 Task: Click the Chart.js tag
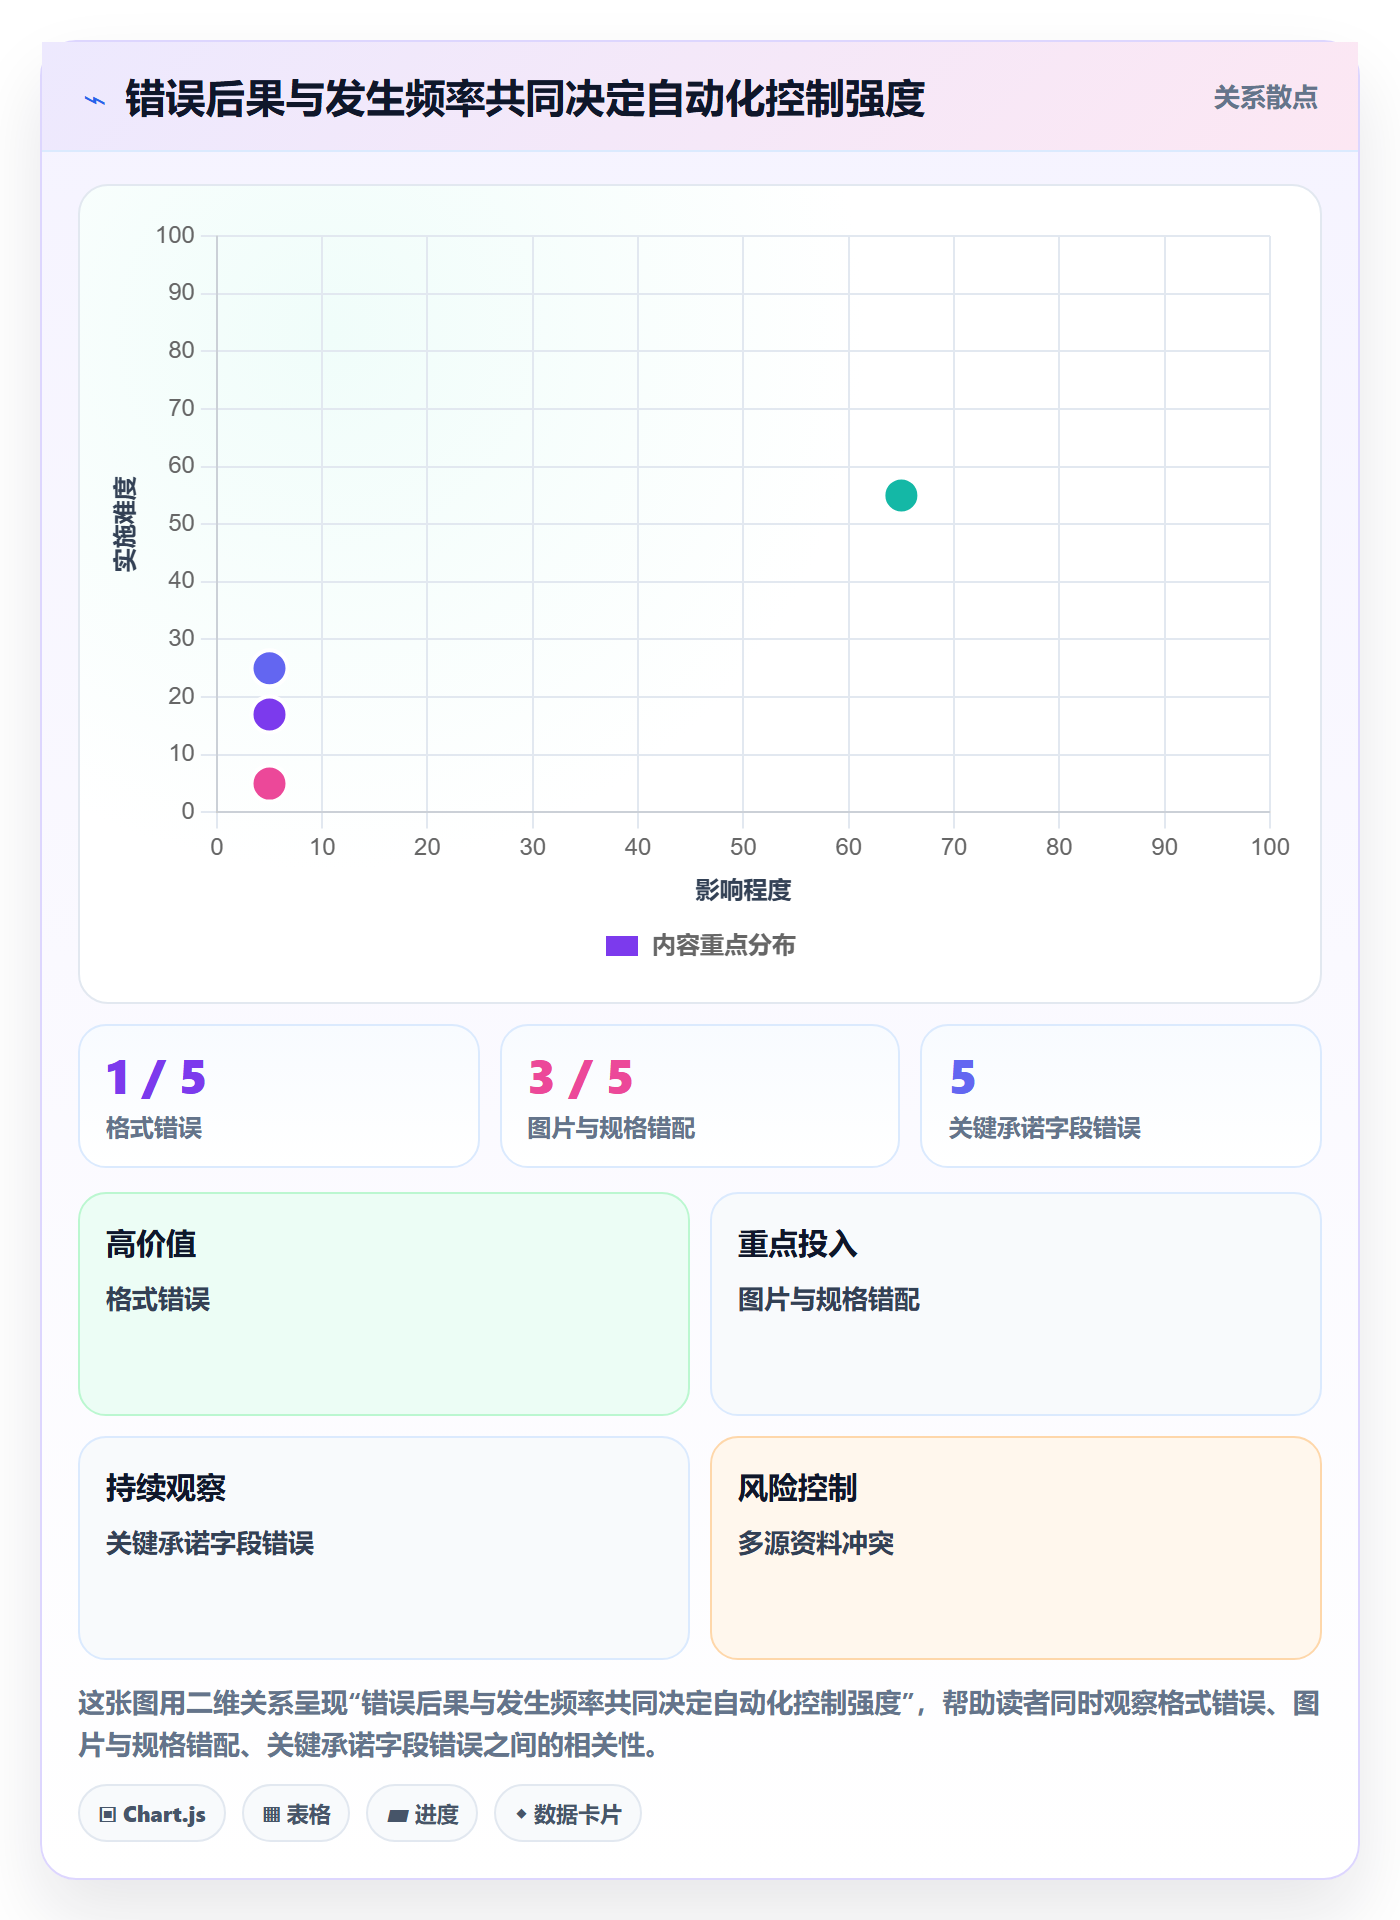point(152,1813)
